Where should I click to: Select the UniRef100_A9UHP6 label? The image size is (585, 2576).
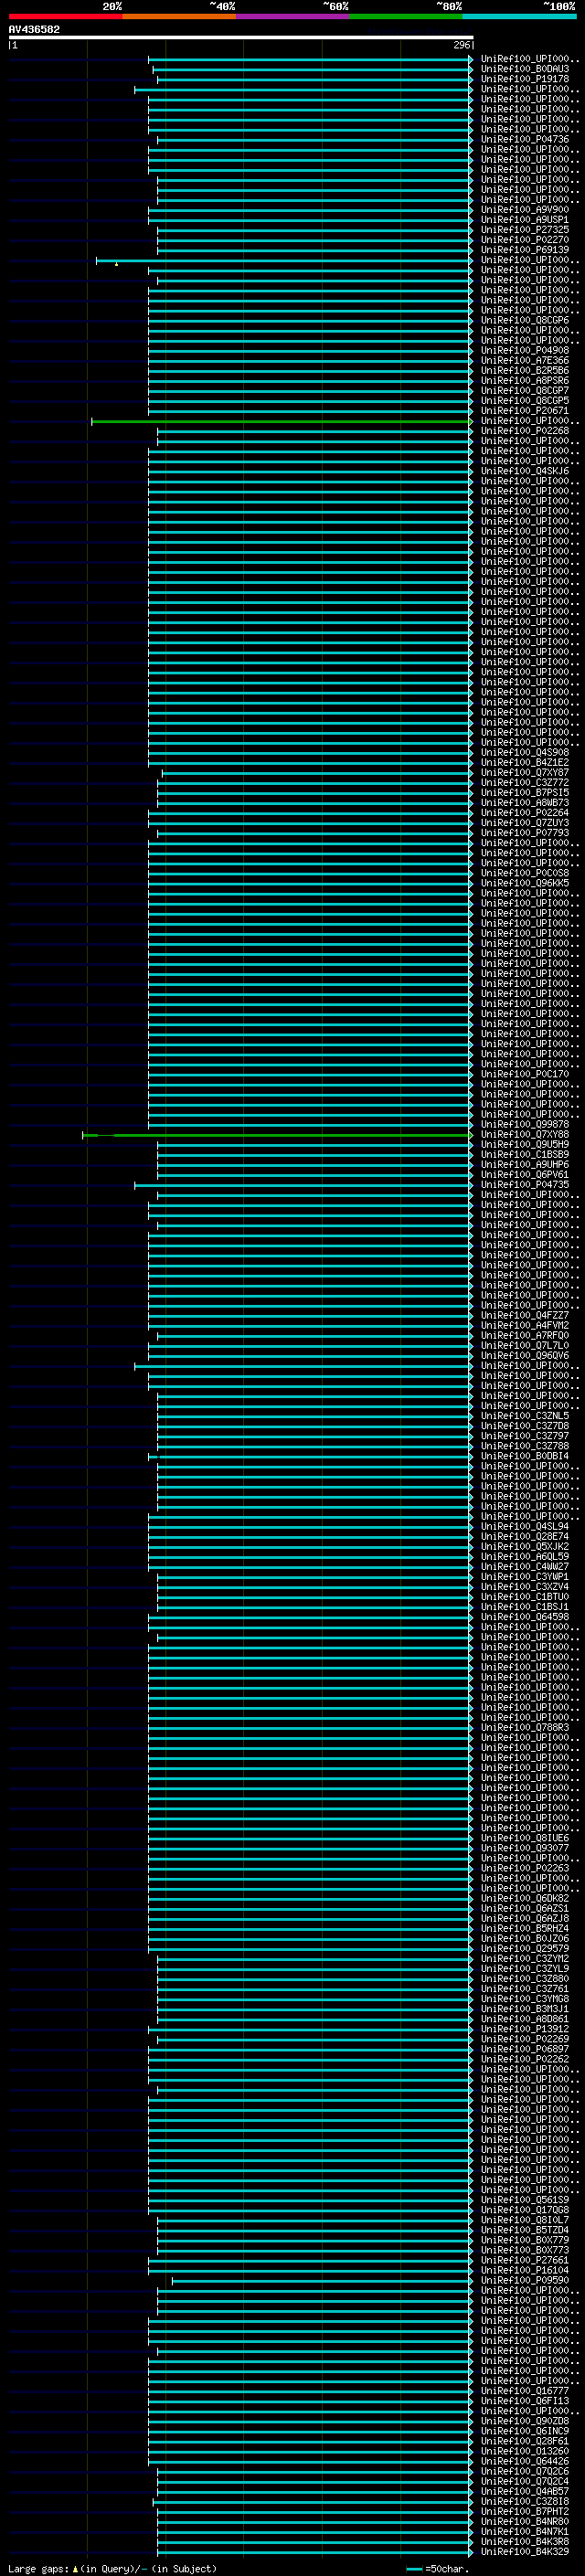click(x=525, y=1164)
